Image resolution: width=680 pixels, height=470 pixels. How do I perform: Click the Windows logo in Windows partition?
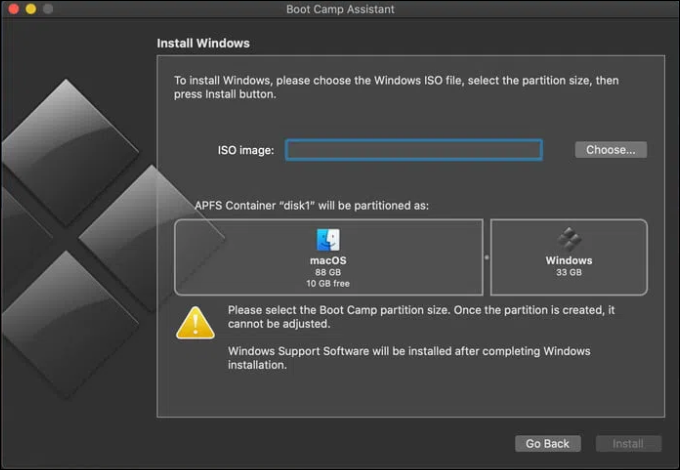coord(569,238)
